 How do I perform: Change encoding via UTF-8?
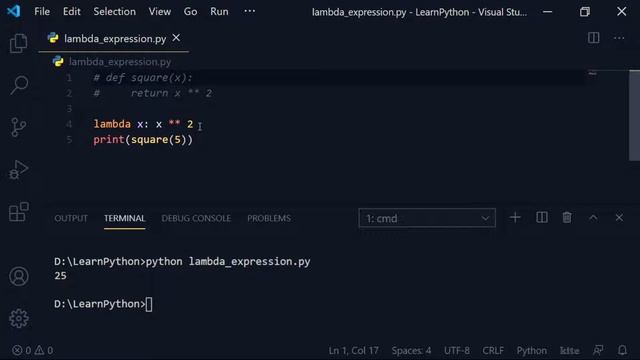(x=456, y=350)
